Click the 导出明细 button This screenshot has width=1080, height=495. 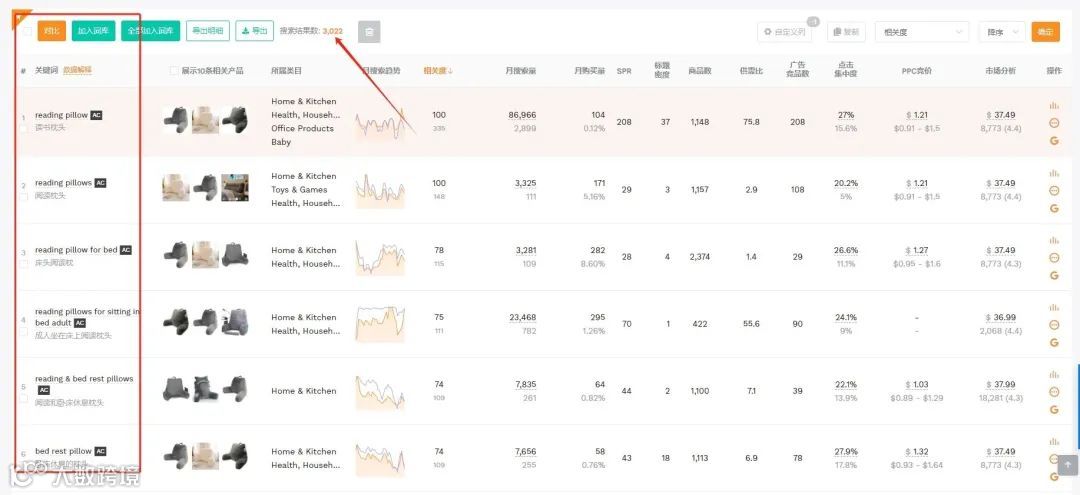coord(207,31)
